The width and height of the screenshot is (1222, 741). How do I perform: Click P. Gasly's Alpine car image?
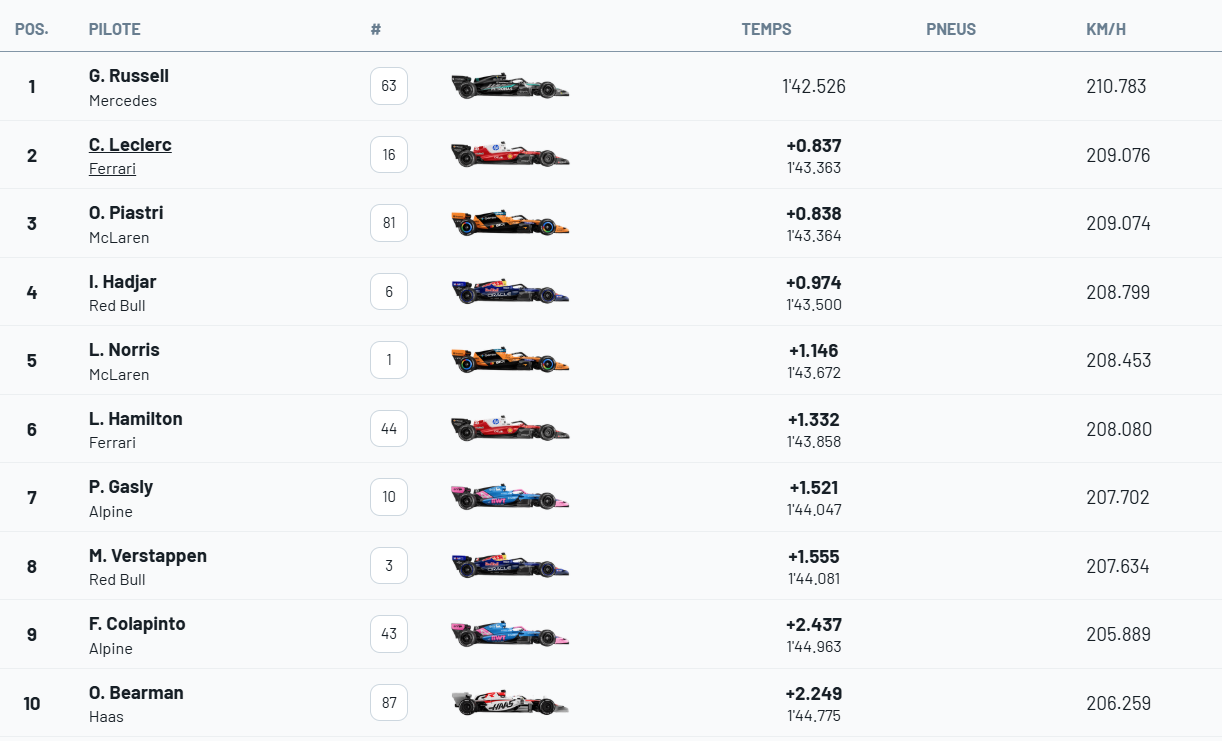510,497
